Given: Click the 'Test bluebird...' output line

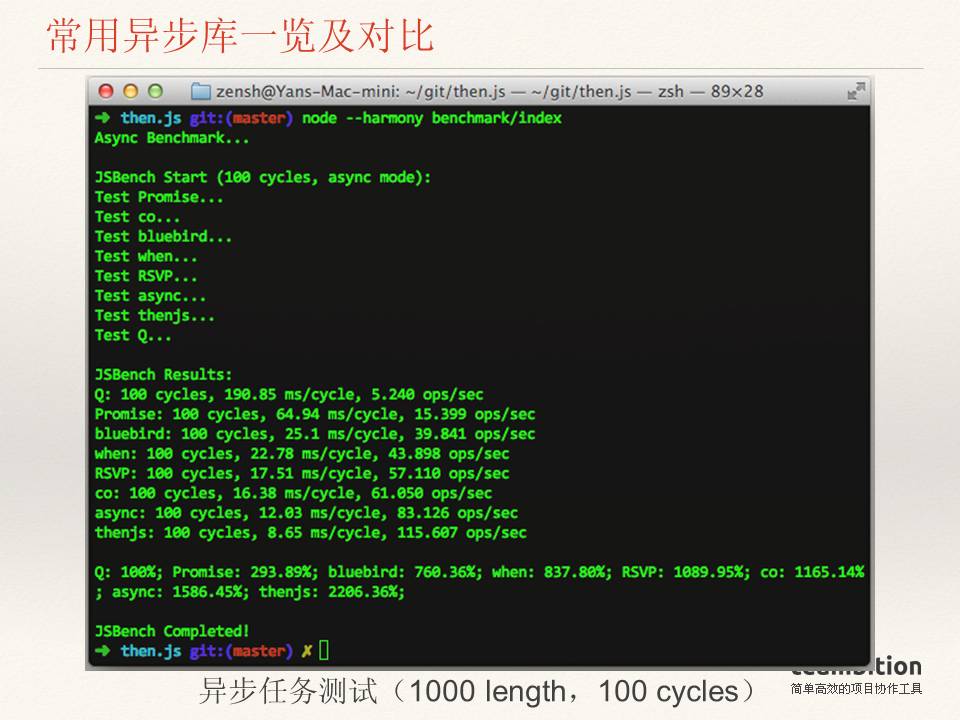Looking at the screenshot, I should pos(163,237).
